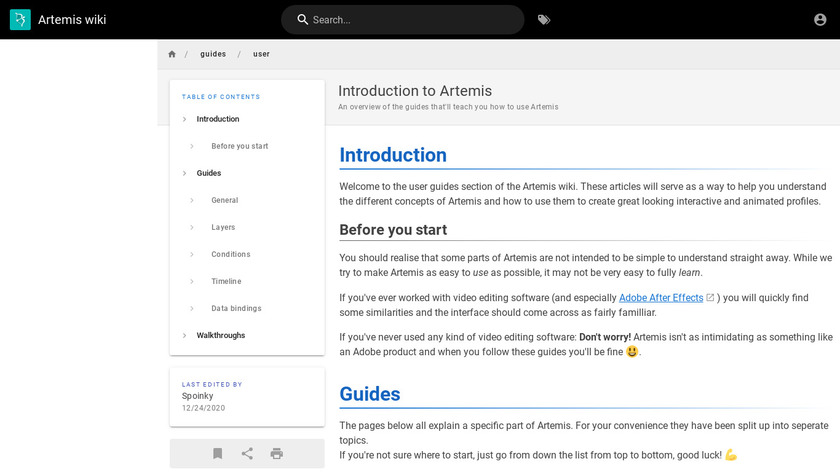Open the Adobe After Effects link

coord(661,298)
